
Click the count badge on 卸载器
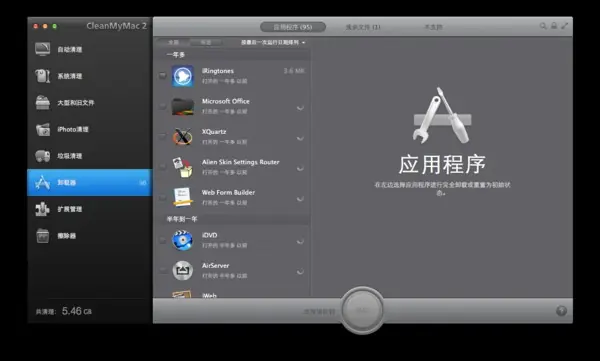[143, 183]
